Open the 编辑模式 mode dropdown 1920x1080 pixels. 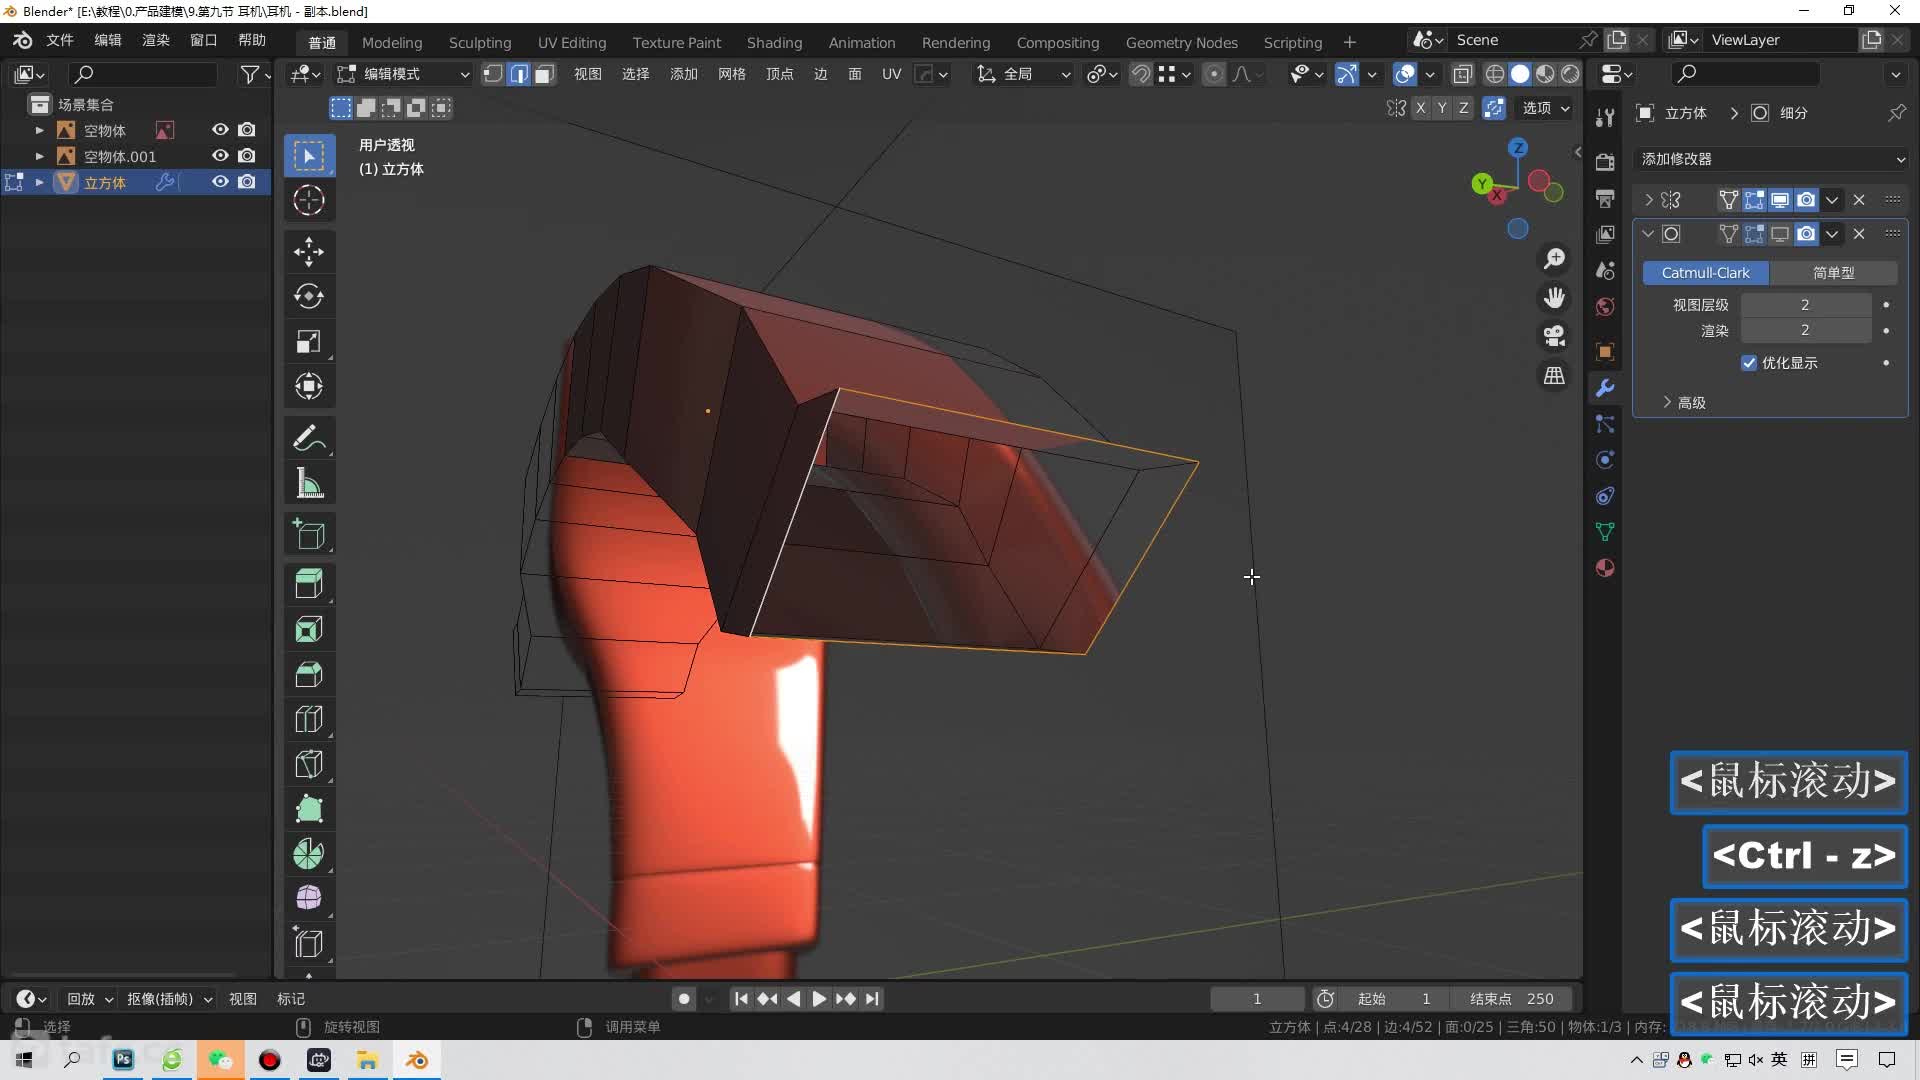tap(403, 74)
